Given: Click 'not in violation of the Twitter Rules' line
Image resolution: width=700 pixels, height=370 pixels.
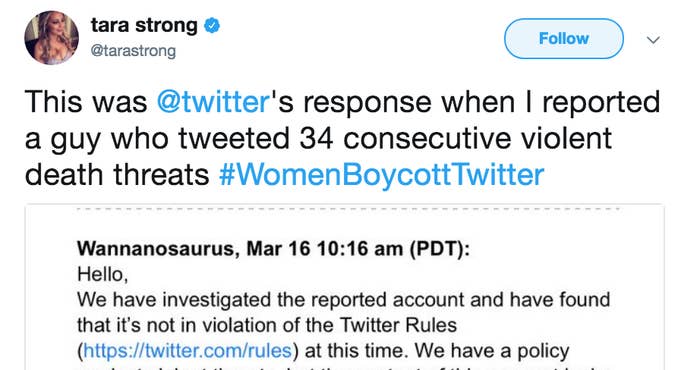Looking at the screenshot, I should coord(267,325).
